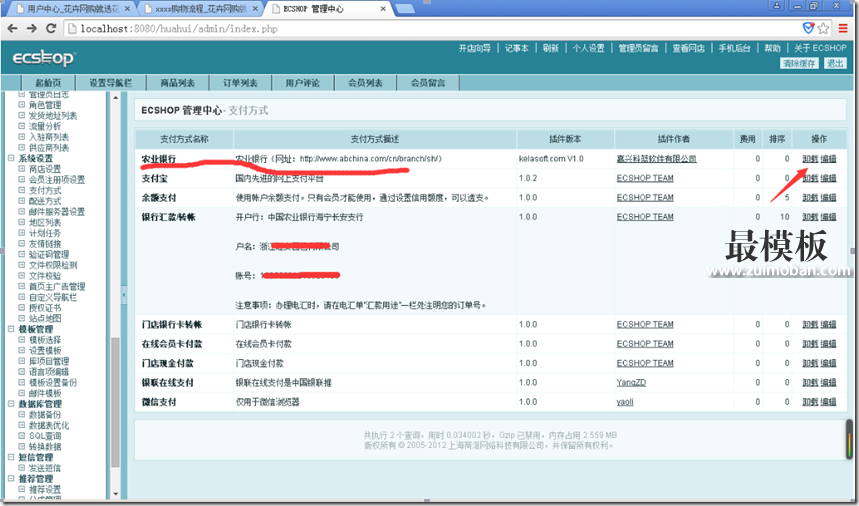The image size is (859, 506).
Task: Collapse the 模板管理 tree group
Action: click(x=11, y=329)
